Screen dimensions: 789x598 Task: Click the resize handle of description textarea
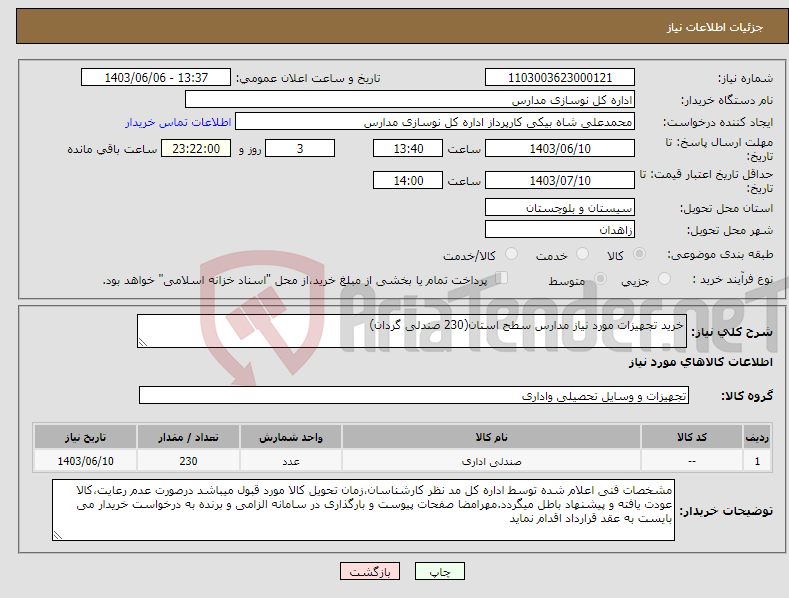(143, 343)
